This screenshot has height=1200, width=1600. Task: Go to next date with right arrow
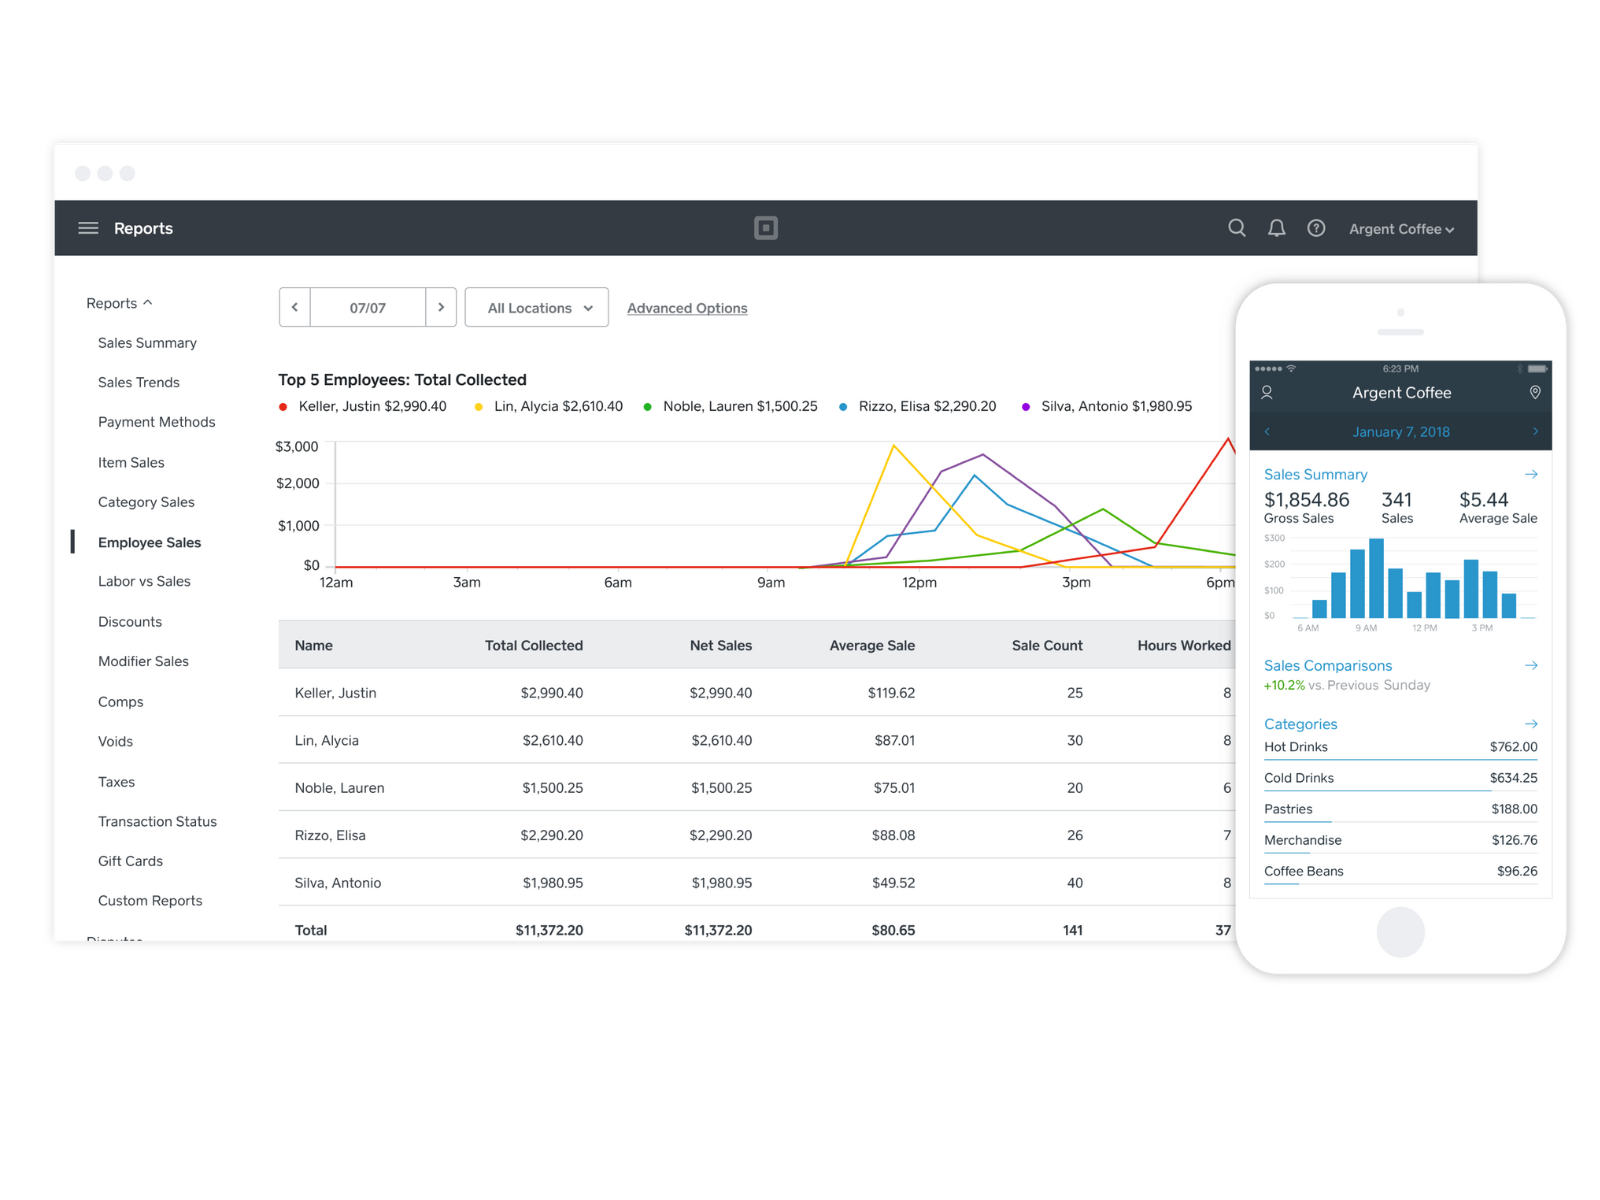click(441, 307)
